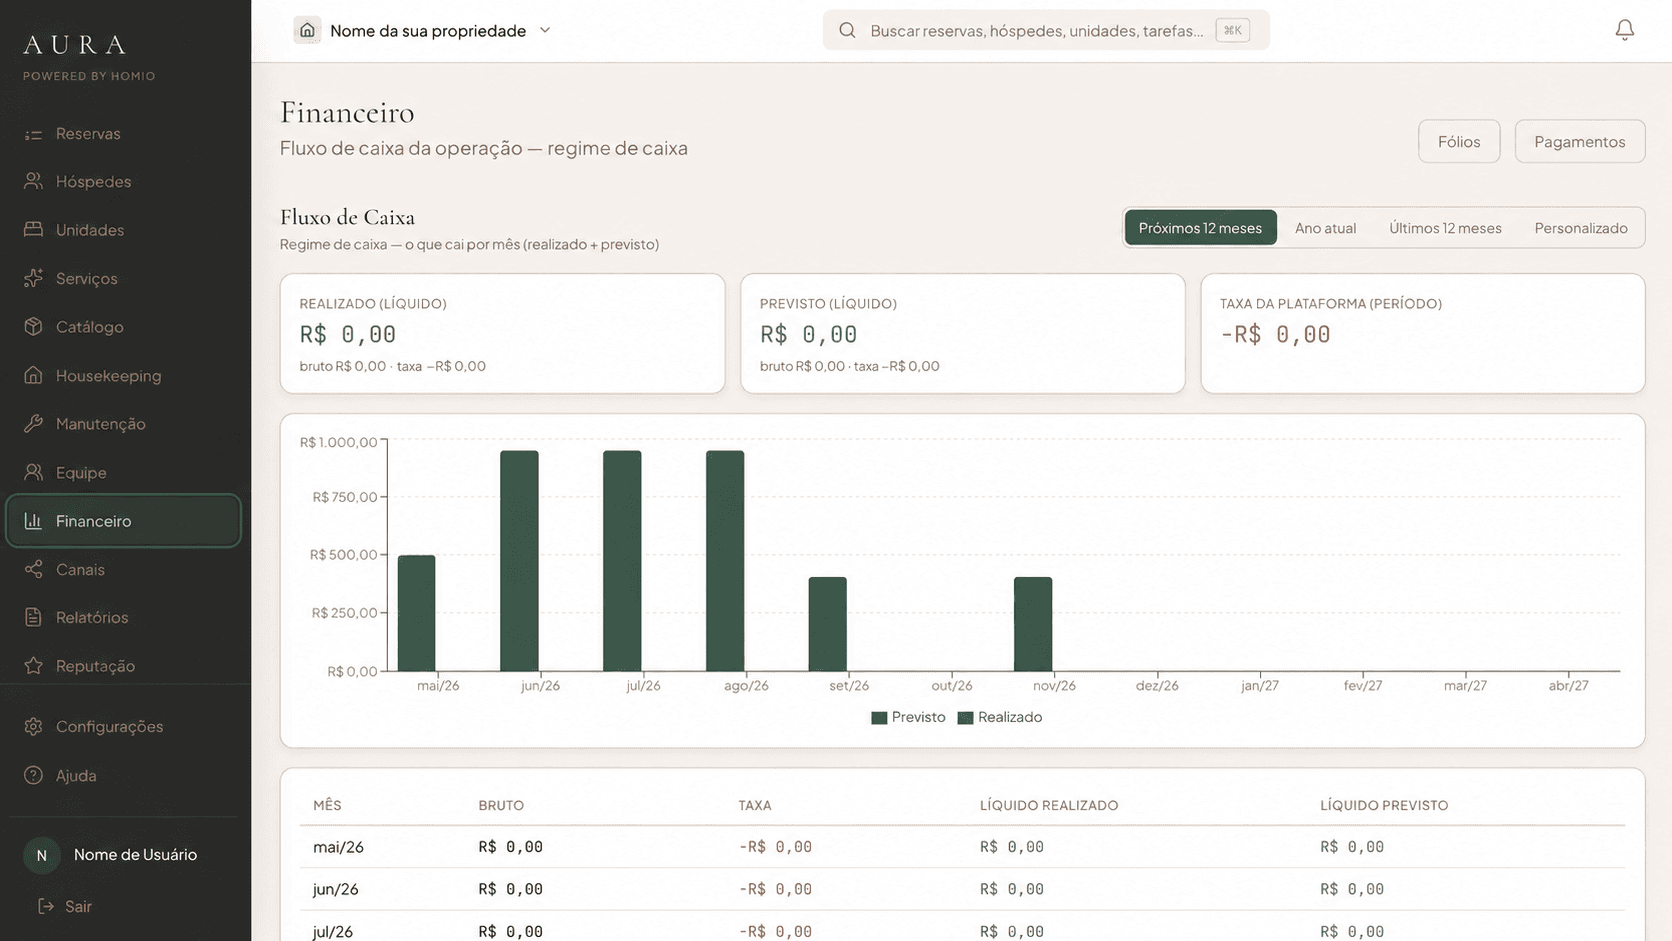Open notifications bell icon
1672x941 pixels.
1625,30
